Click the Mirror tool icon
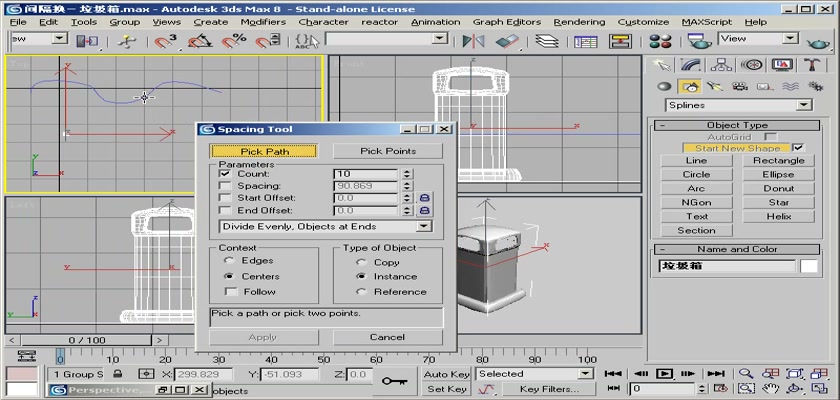This screenshot has height=400, width=840. (473, 41)
